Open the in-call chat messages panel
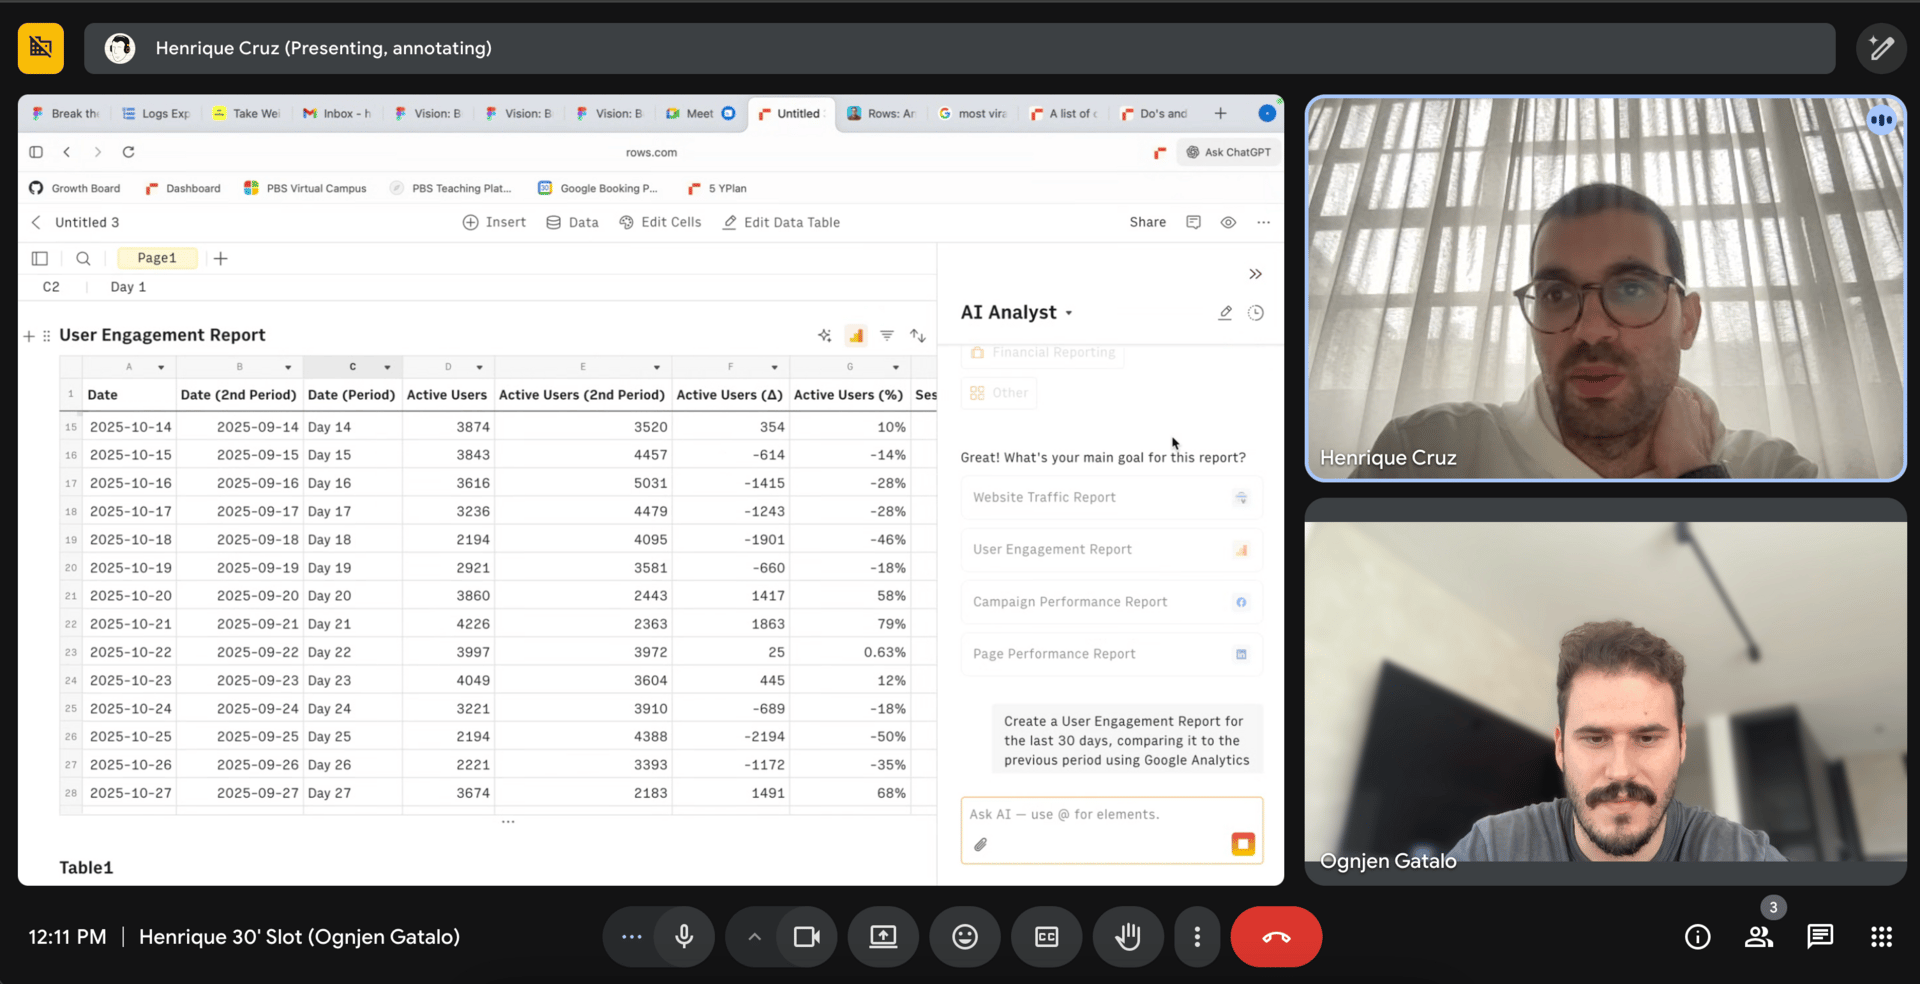Viewport: 1920px width, 984px height. pyautogui.click(x=1820, y=937)
